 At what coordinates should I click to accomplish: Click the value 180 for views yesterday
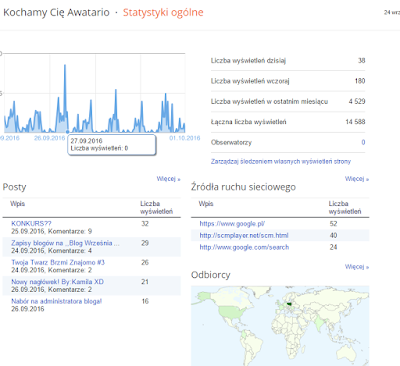[360, 81]
